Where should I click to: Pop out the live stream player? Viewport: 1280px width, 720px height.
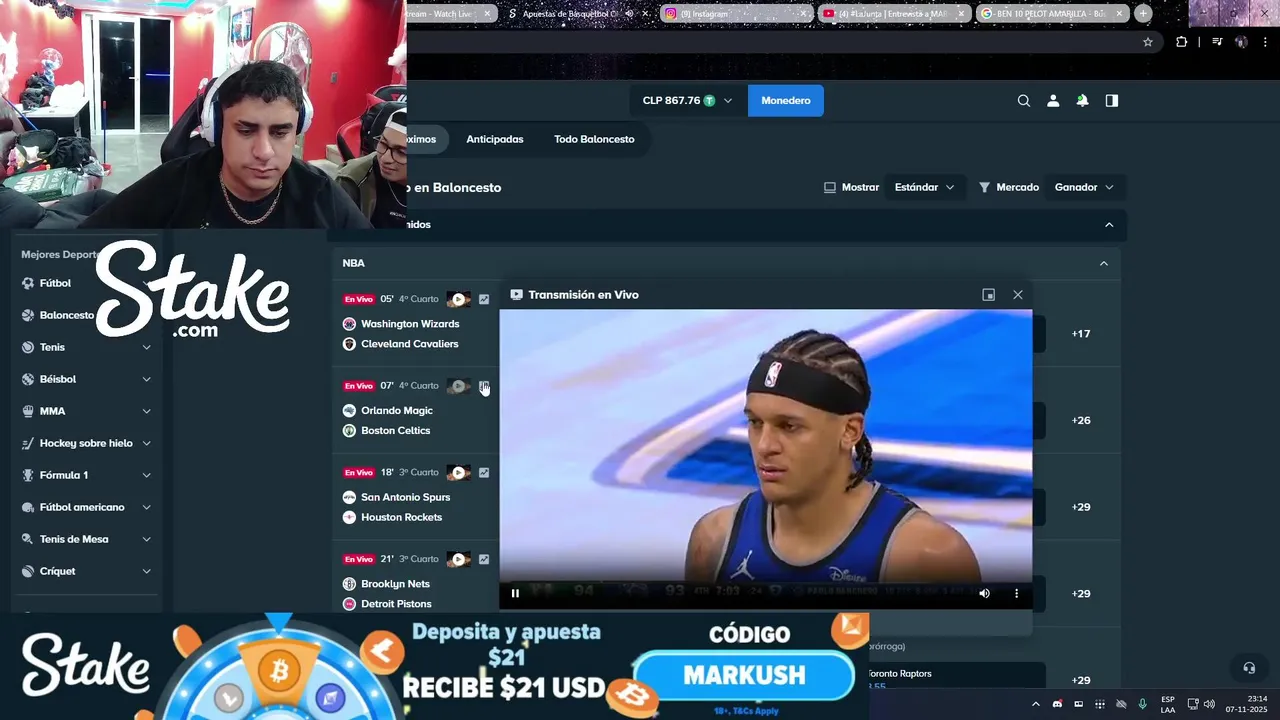989,295
